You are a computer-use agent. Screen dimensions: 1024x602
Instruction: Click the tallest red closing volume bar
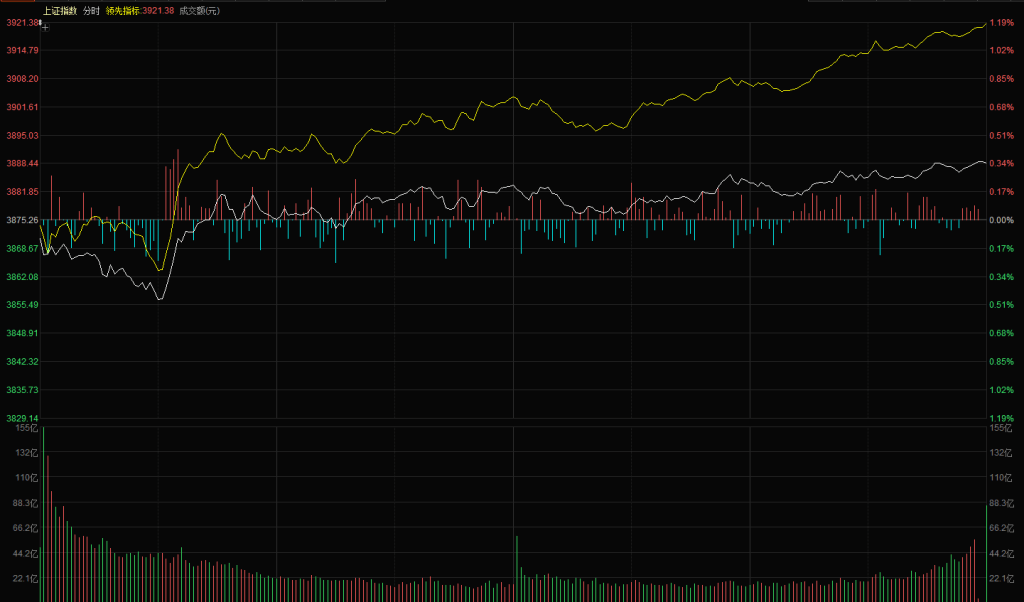[x=975, y=570]
